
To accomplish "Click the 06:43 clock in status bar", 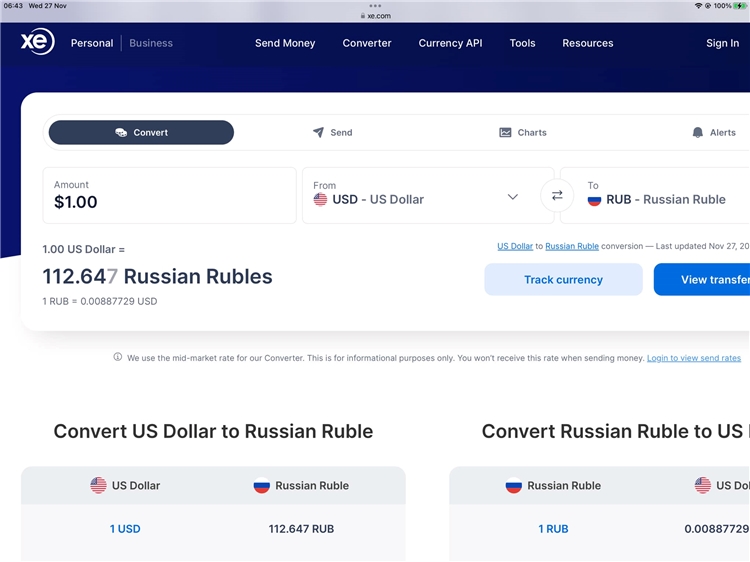I will 13,6.
